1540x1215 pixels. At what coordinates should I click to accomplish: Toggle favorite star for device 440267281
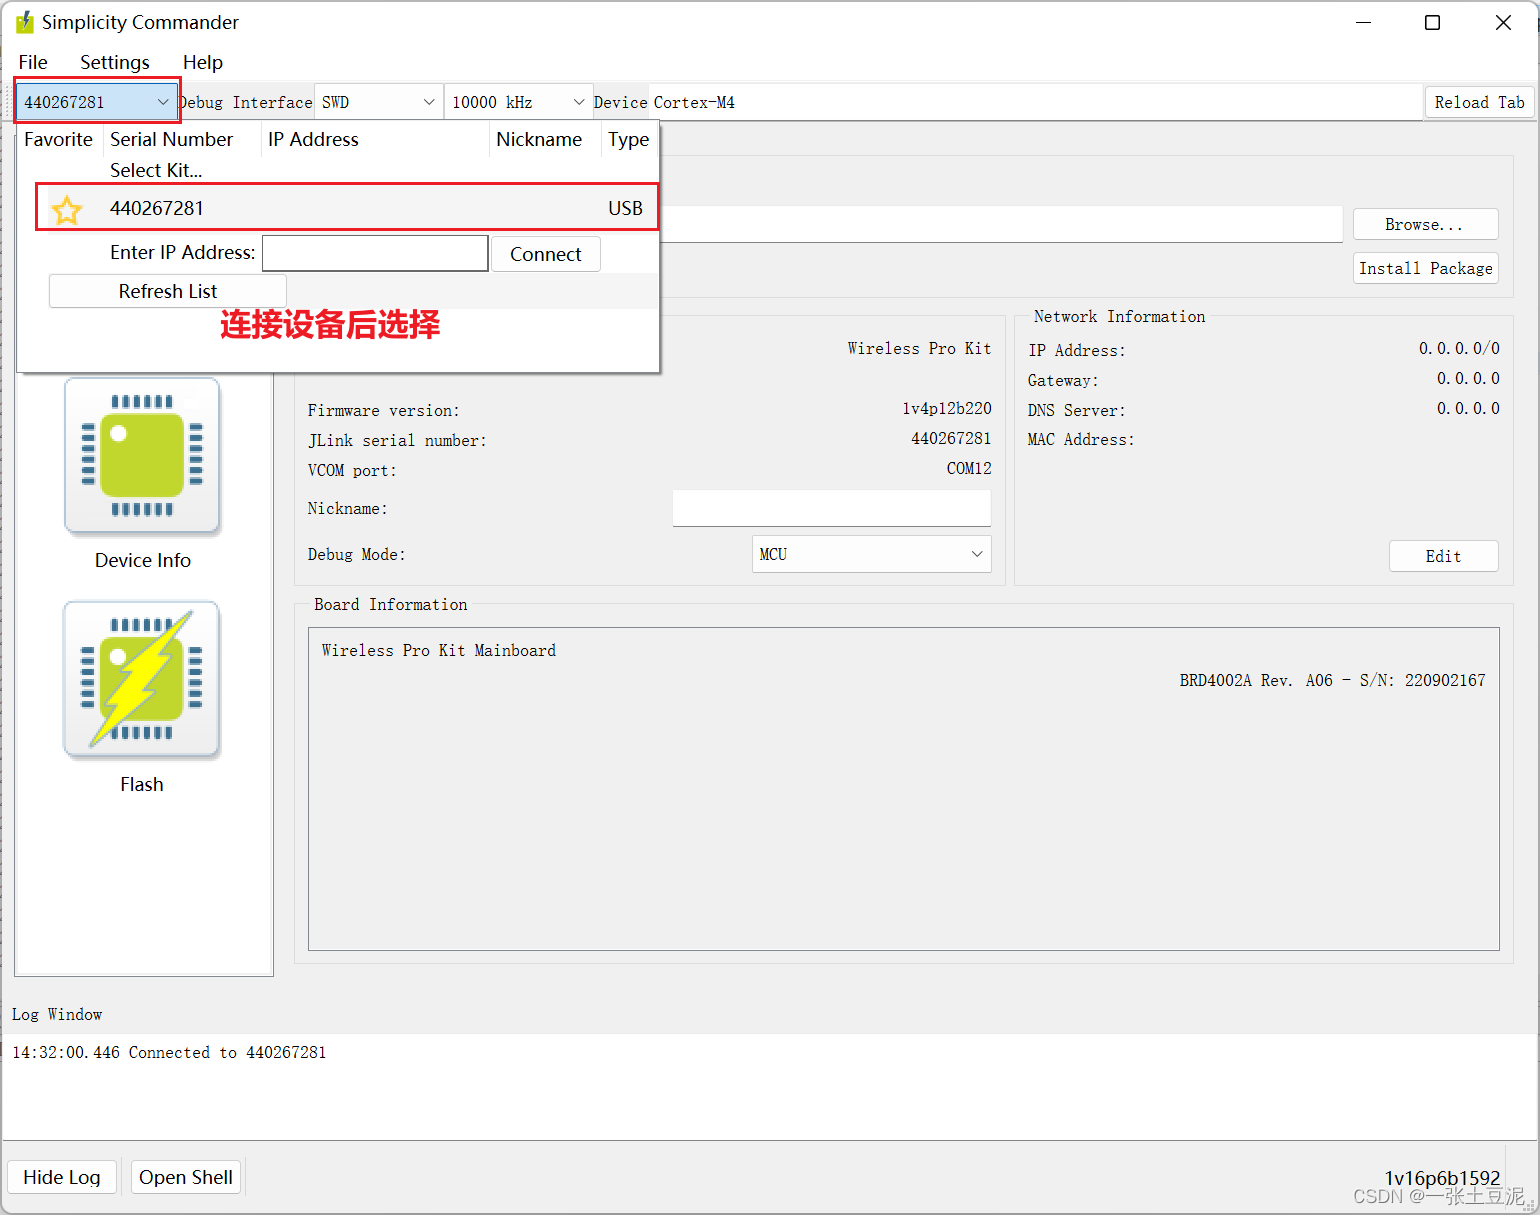coord(67,210)
